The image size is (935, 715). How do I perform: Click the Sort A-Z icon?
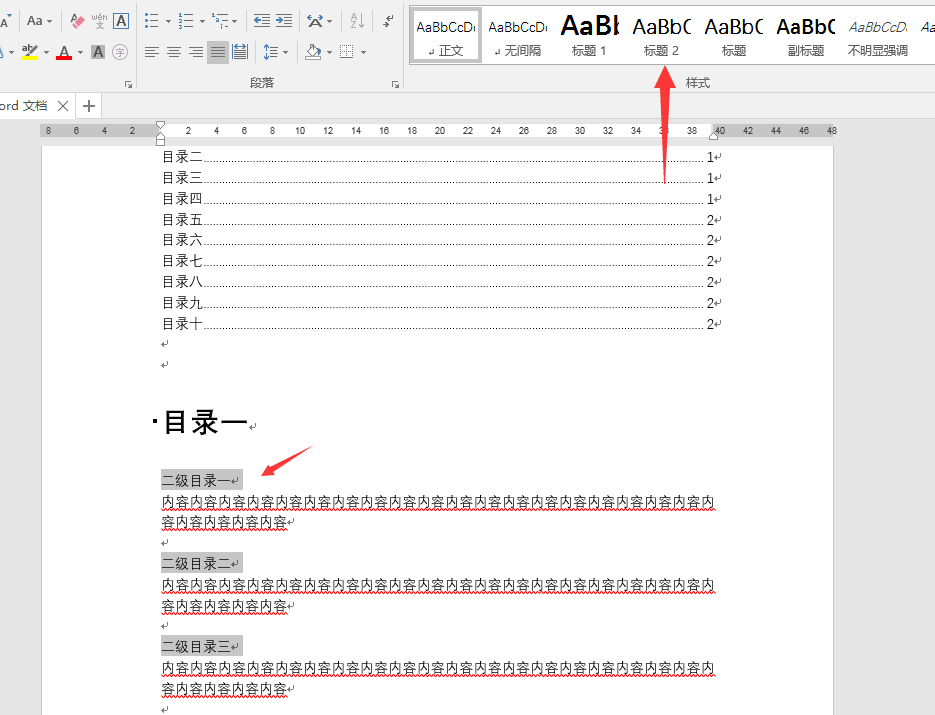click(357, 21)
